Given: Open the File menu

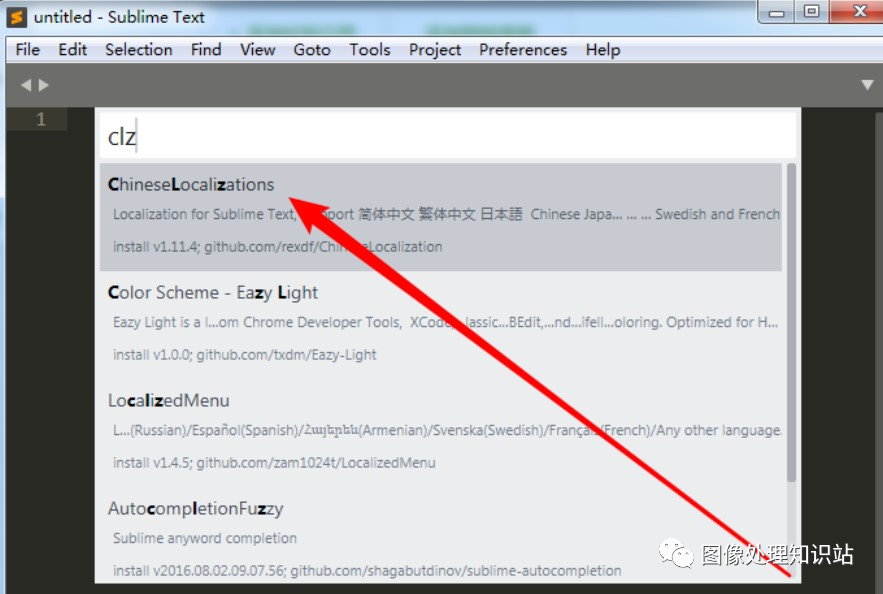Looking at the screenshot, I should (x=28, y=50).
